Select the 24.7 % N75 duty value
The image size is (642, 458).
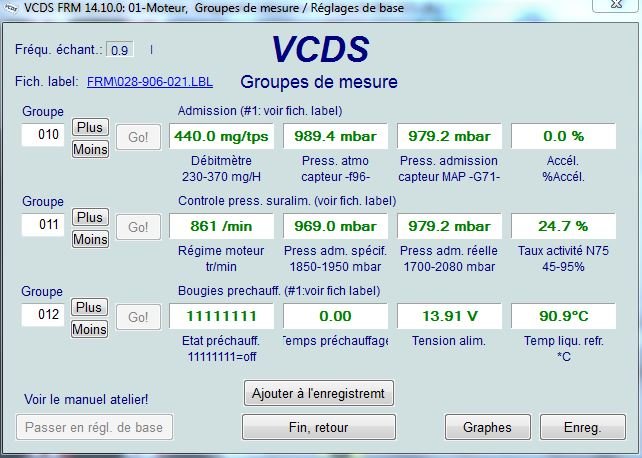563,226
